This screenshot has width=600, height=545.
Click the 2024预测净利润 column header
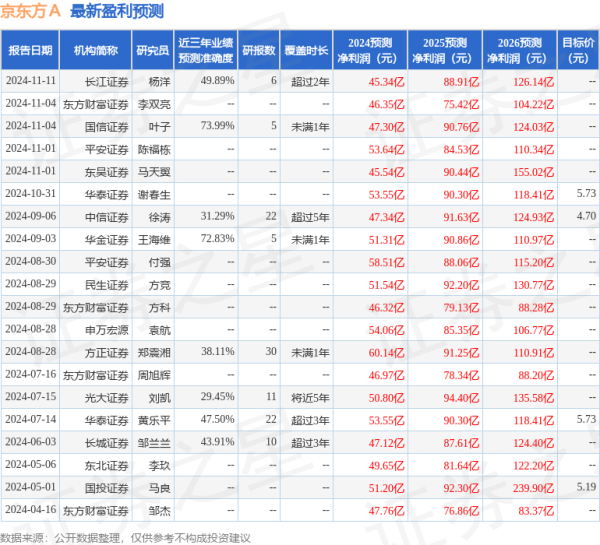(x=371, y=50)
